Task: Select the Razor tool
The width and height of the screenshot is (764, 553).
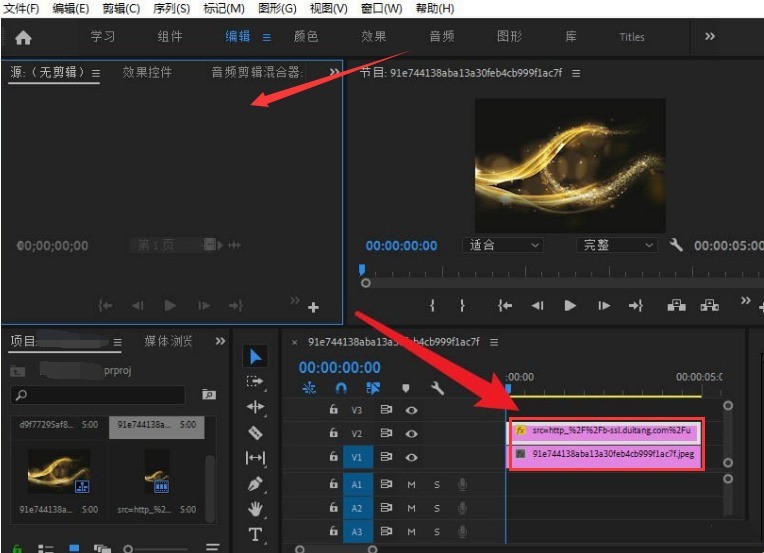Action: coord(255,433)
